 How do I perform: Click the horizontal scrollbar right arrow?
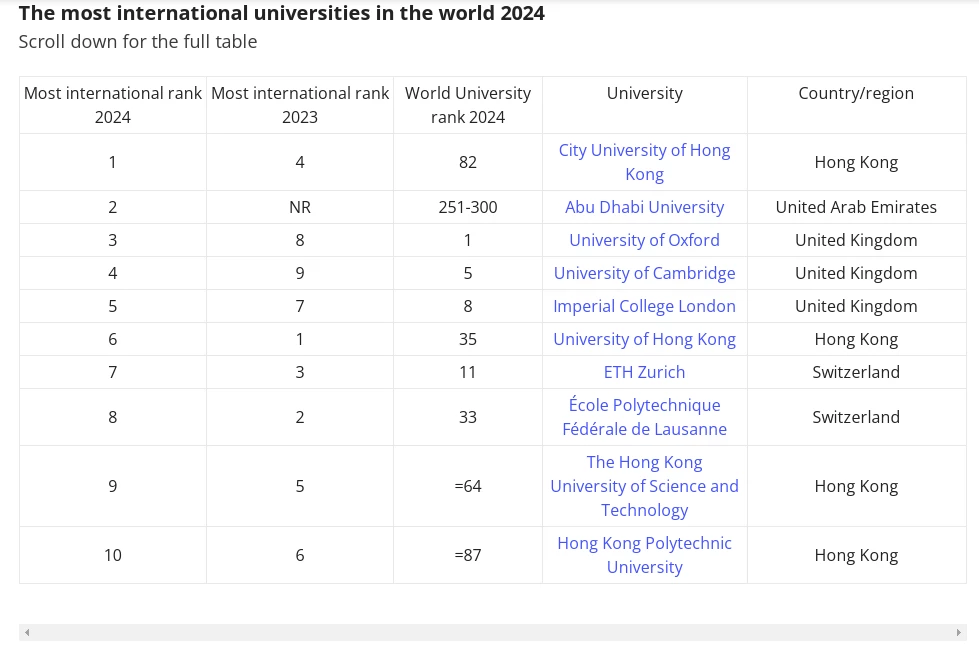click(x=958, y=633)
